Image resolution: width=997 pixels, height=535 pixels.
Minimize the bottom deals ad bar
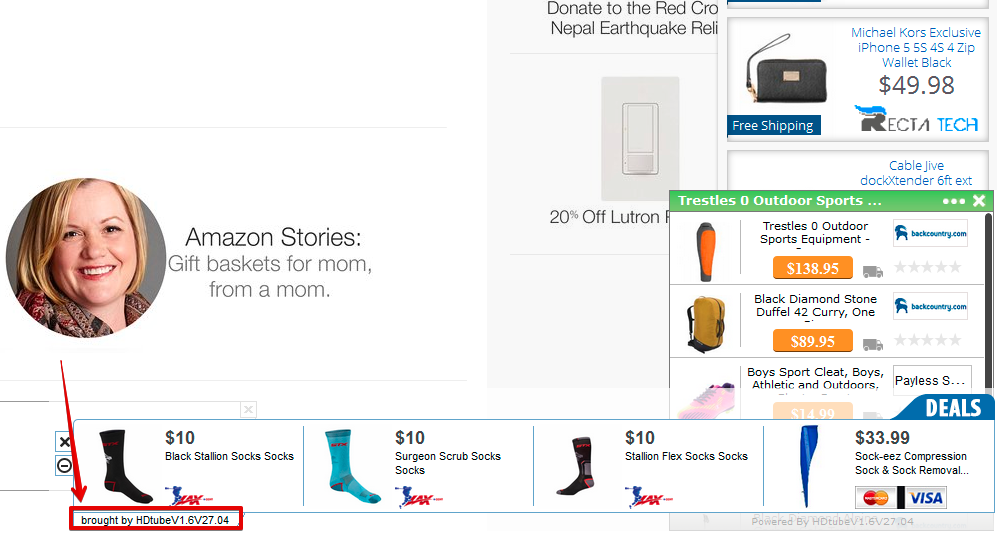(64, 465)
